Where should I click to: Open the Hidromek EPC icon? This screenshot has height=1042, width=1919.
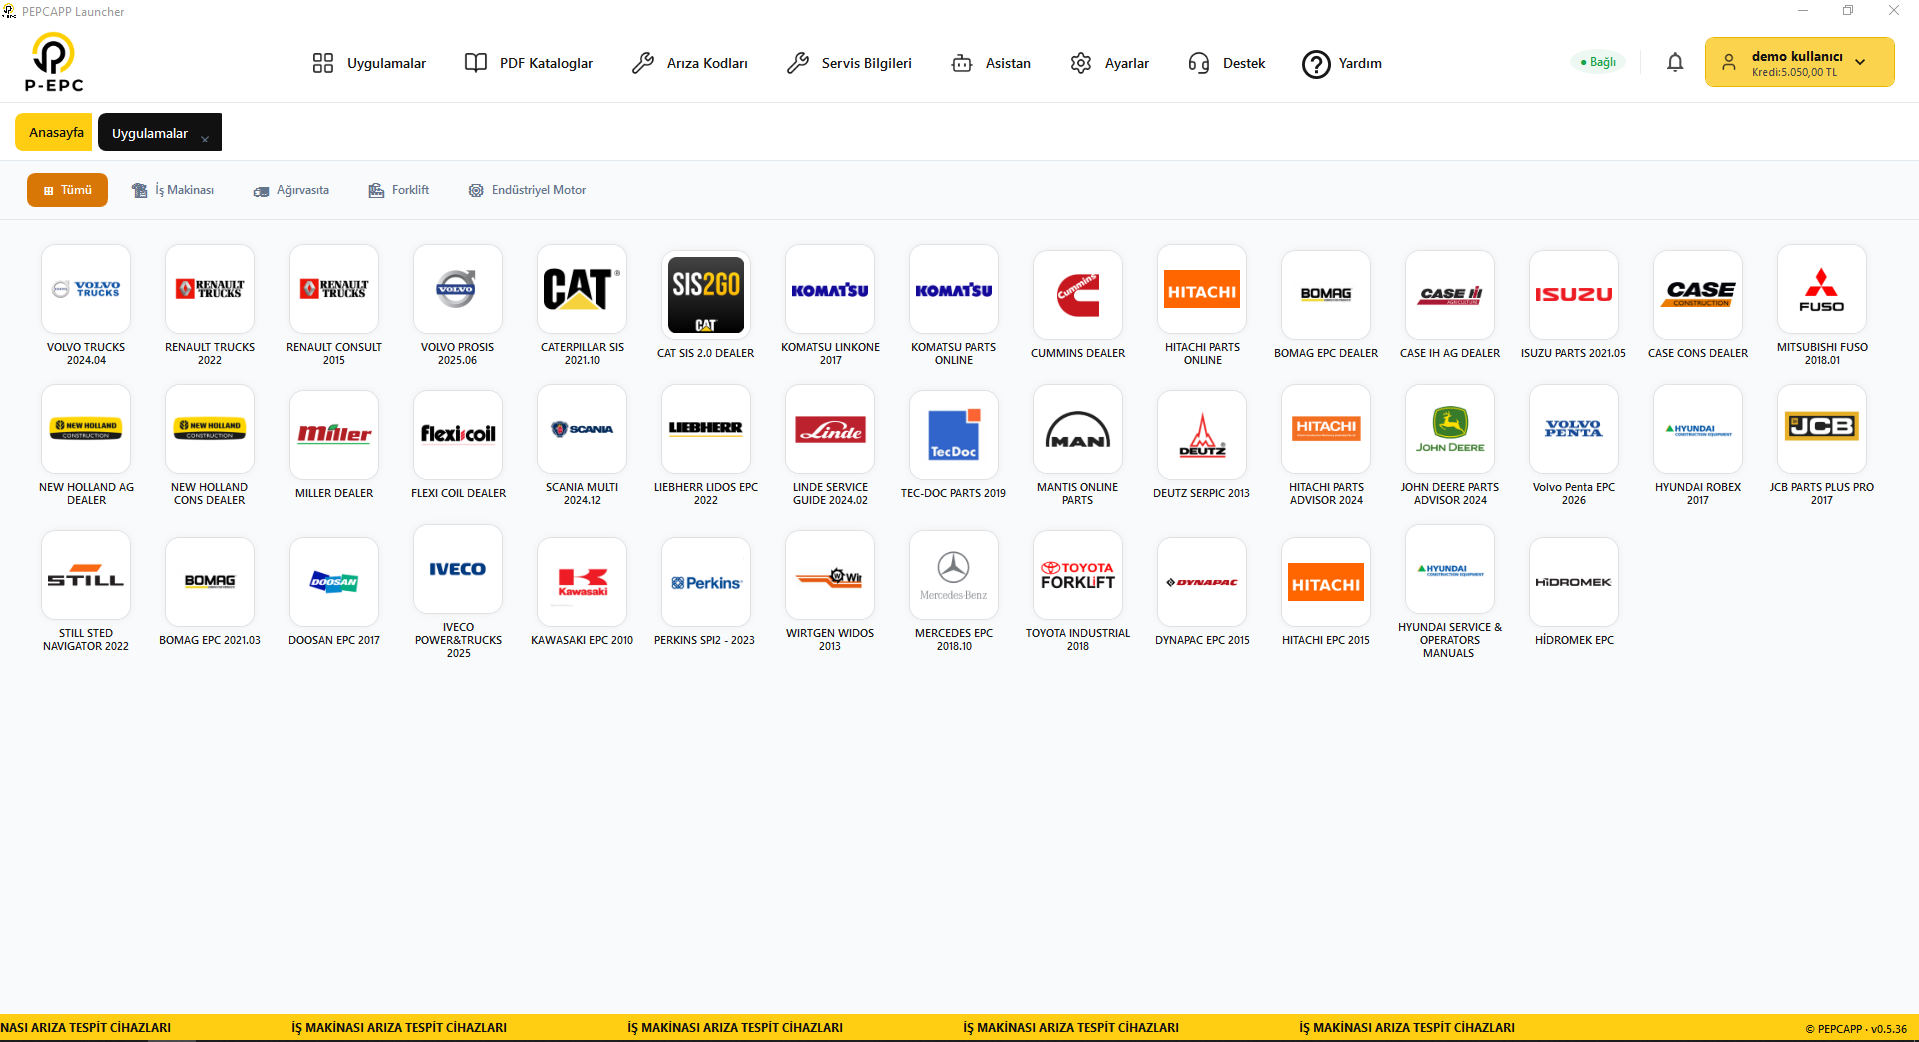[x=1574, y=582]
